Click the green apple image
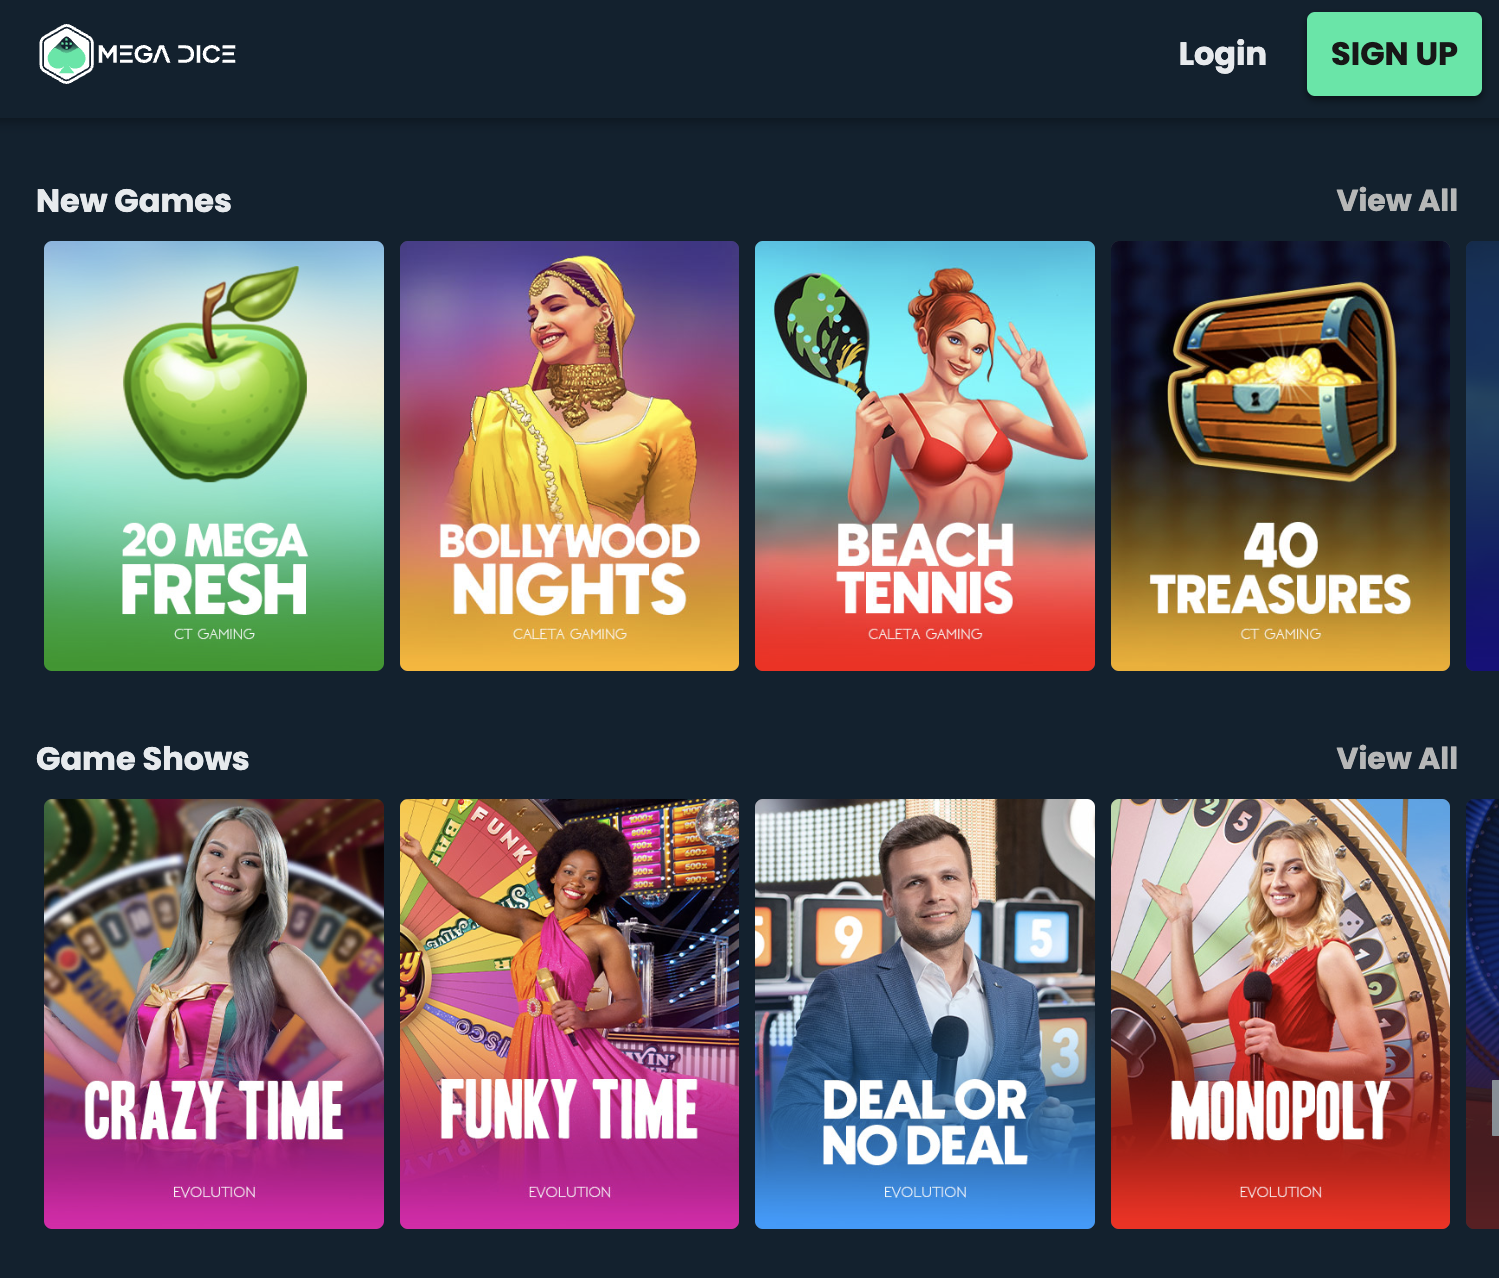 214,374
